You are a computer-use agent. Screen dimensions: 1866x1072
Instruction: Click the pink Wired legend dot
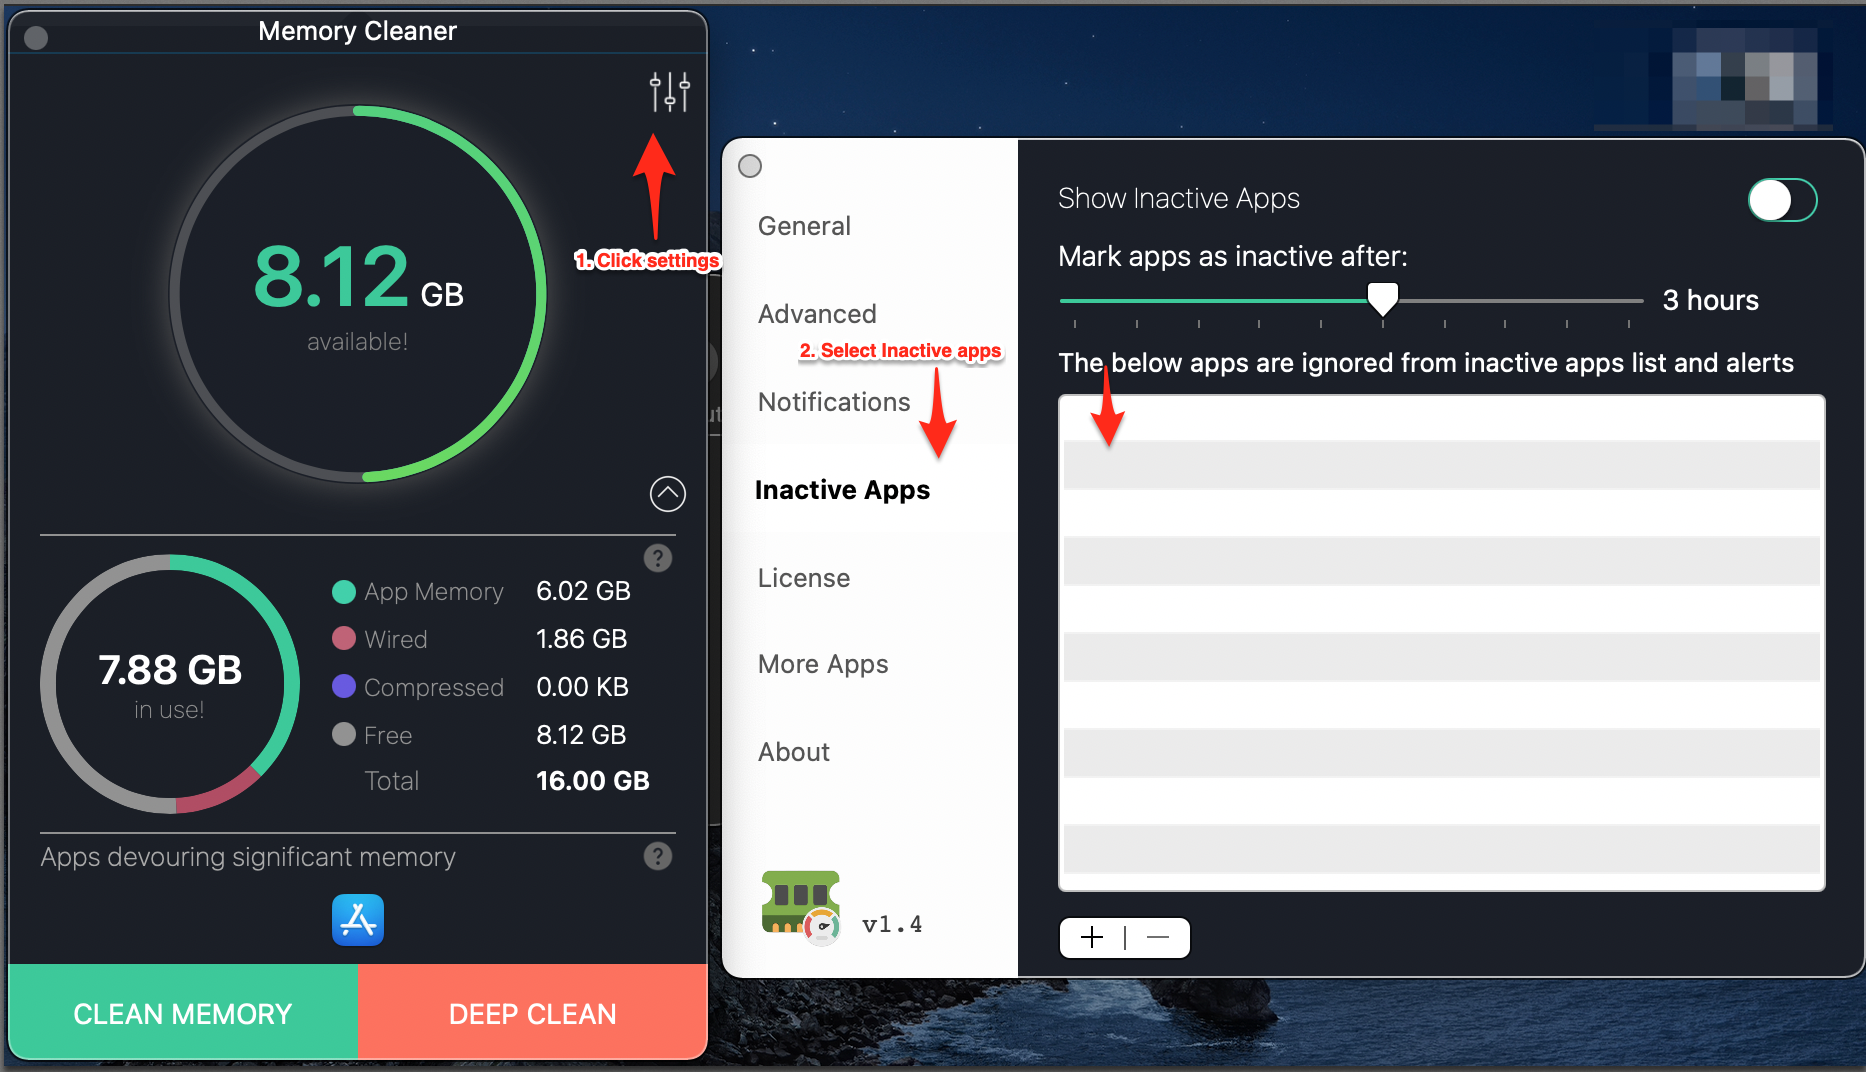343,638
